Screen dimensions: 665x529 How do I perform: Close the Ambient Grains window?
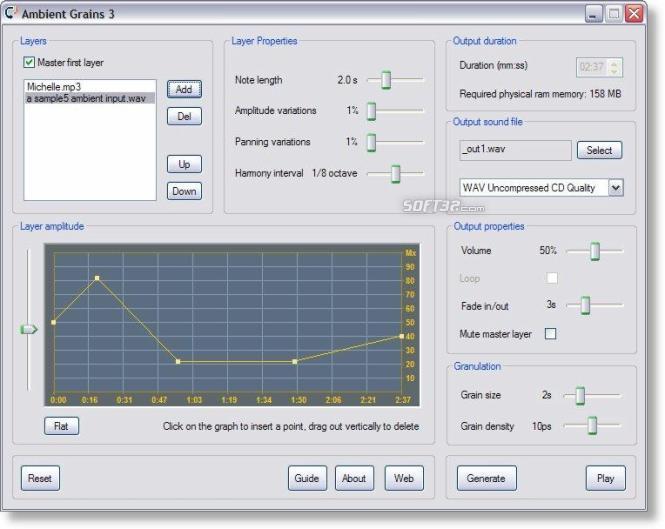[634, 14]
